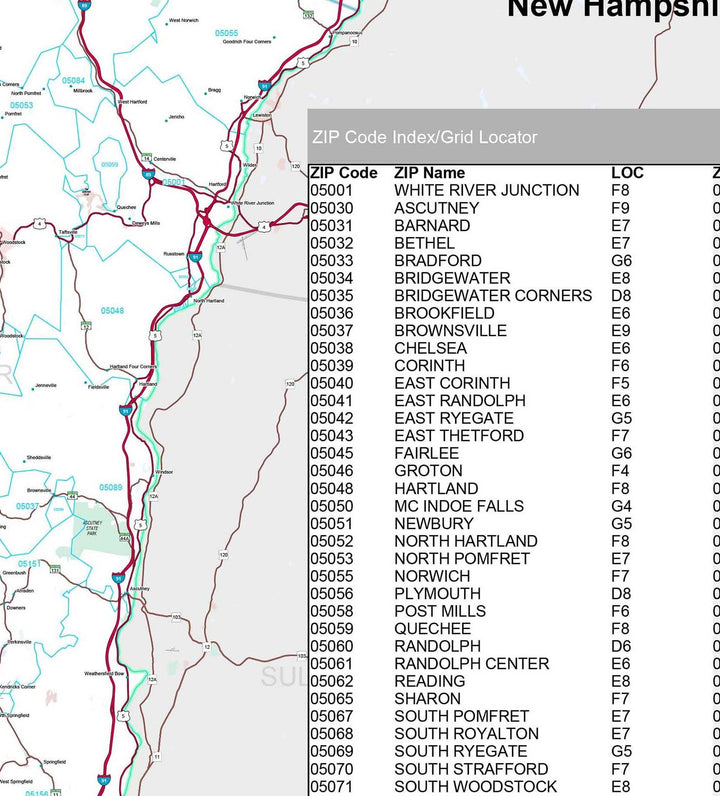This screenshot has width=720, height=796.
Task: Select the US 4 shield near Taftsville
Action: pyautogui.click(x=40, y=222)
